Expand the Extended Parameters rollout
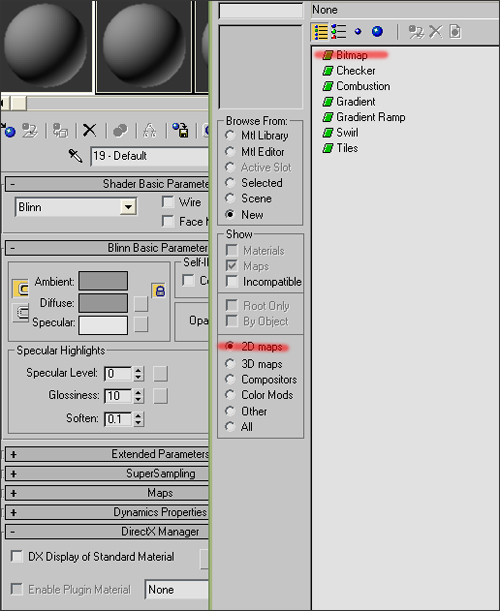 107,454
